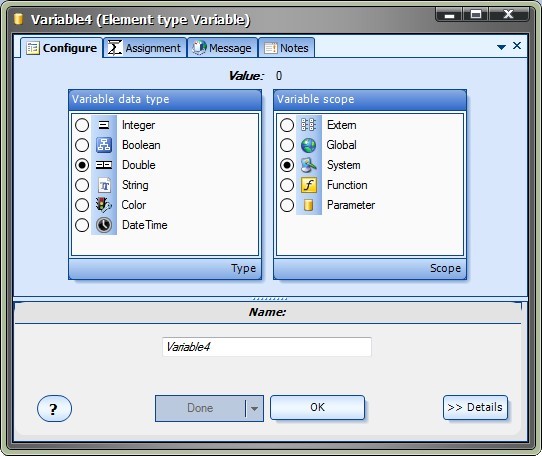Viewport: 542px width, 456px height.
Task: Expand the dialog with Details button
Action: (475, 408)
